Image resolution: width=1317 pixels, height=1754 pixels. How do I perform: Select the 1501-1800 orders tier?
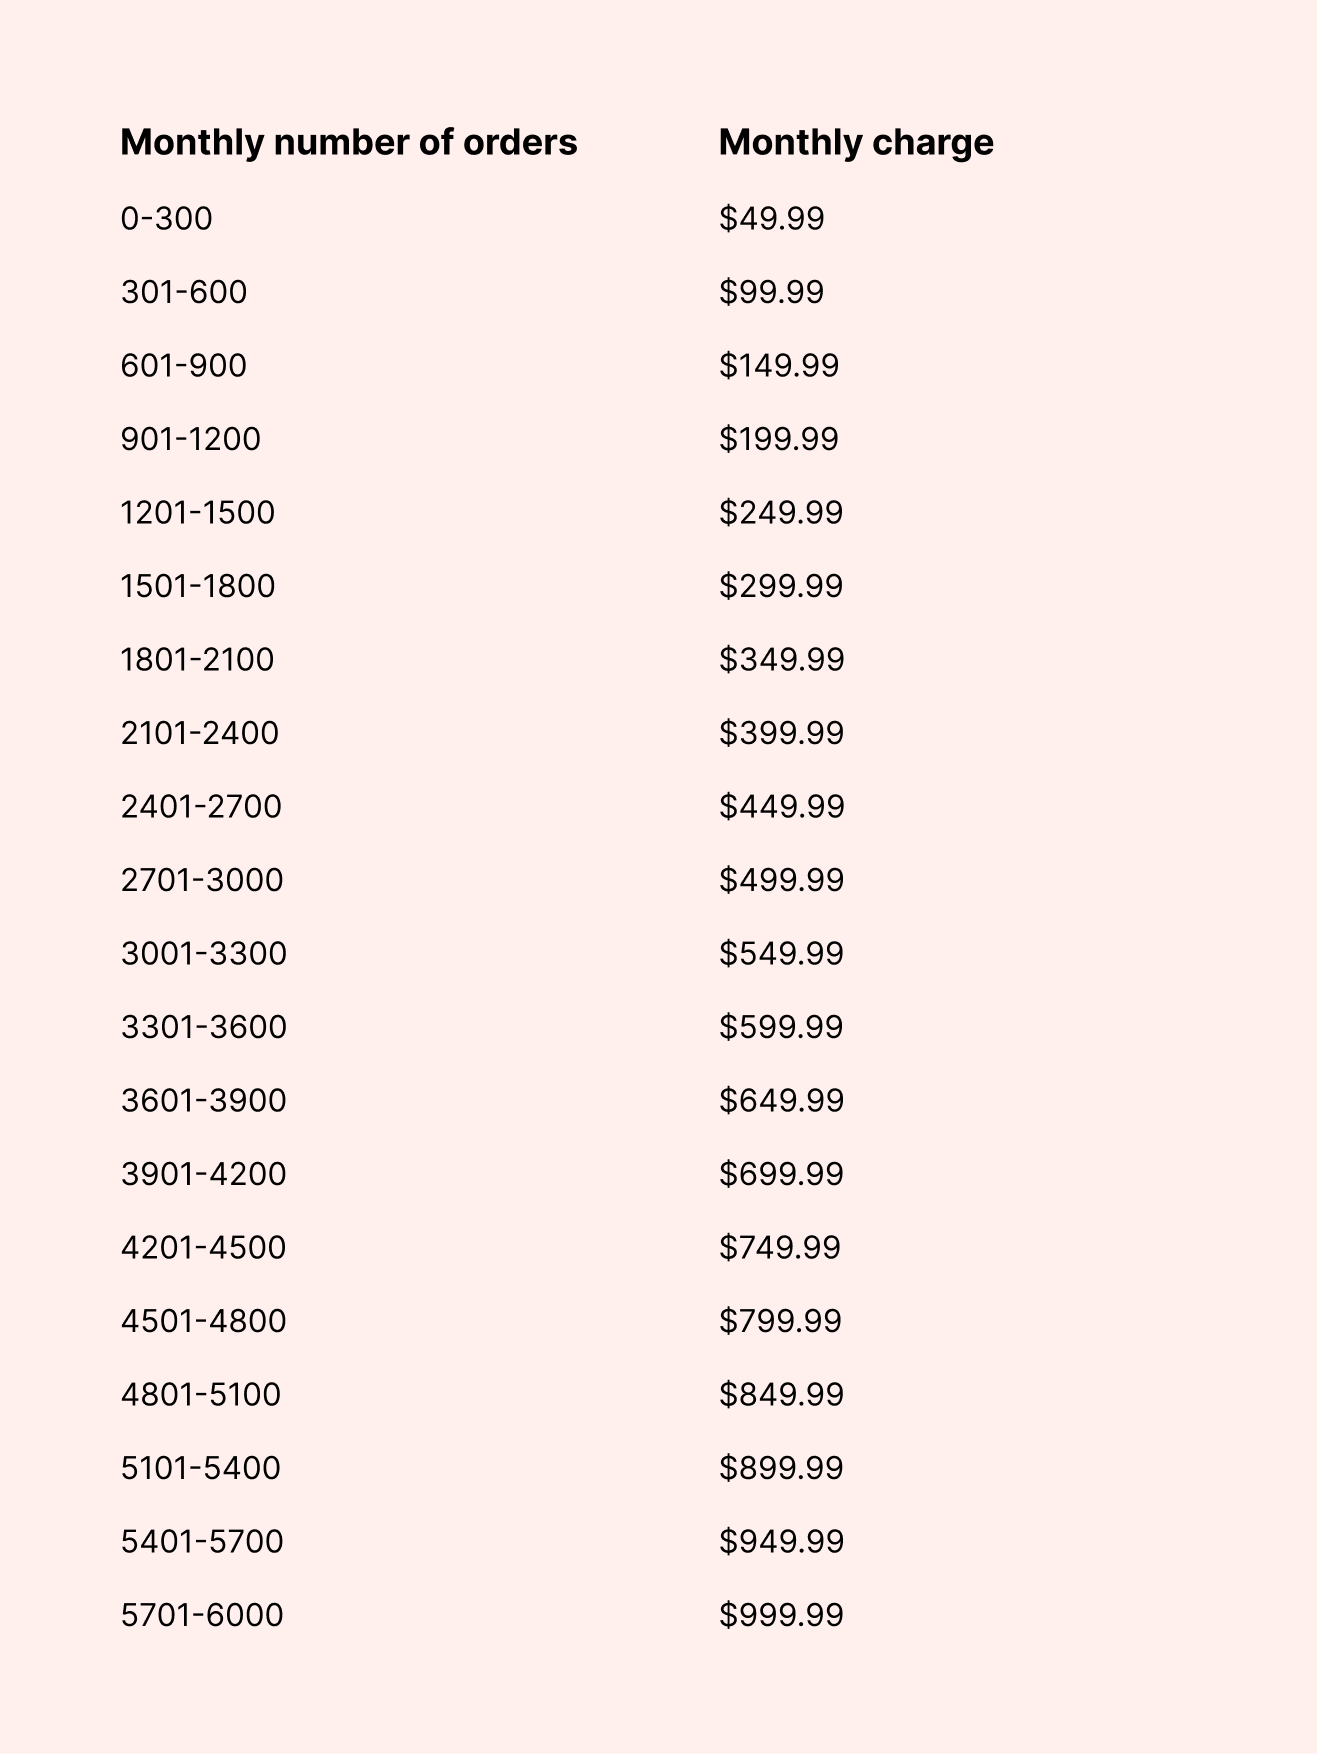(197, 586)
